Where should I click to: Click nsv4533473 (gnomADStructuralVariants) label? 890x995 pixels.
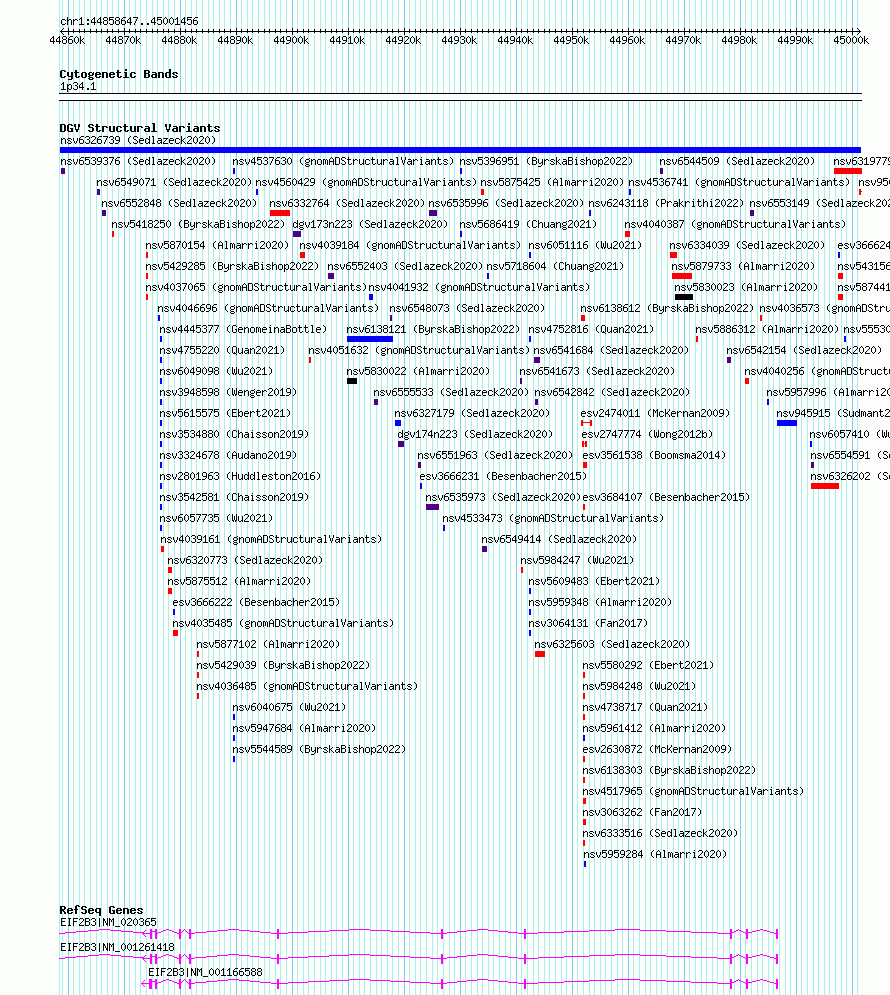click(553, 518)
